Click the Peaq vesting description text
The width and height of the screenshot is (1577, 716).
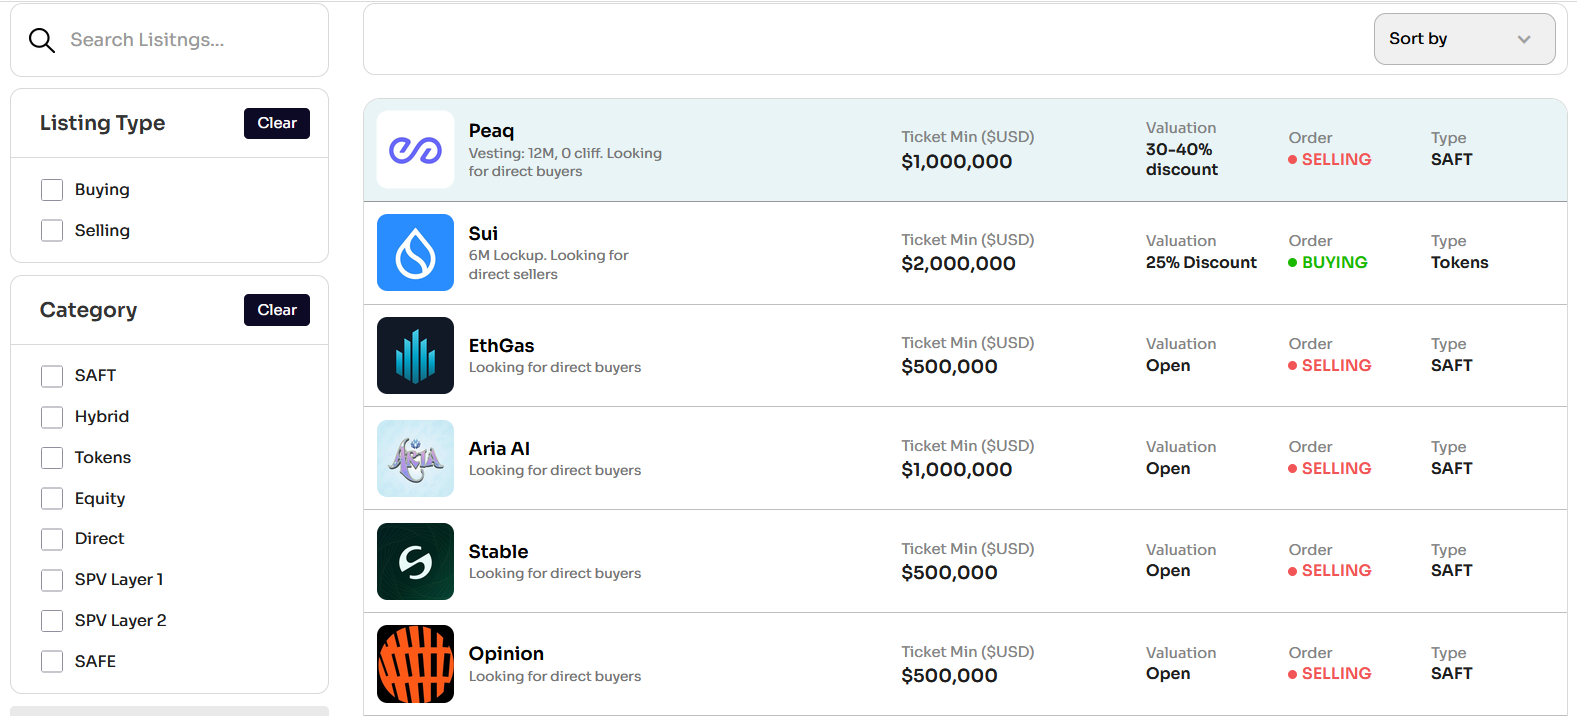tap(565, 162)
